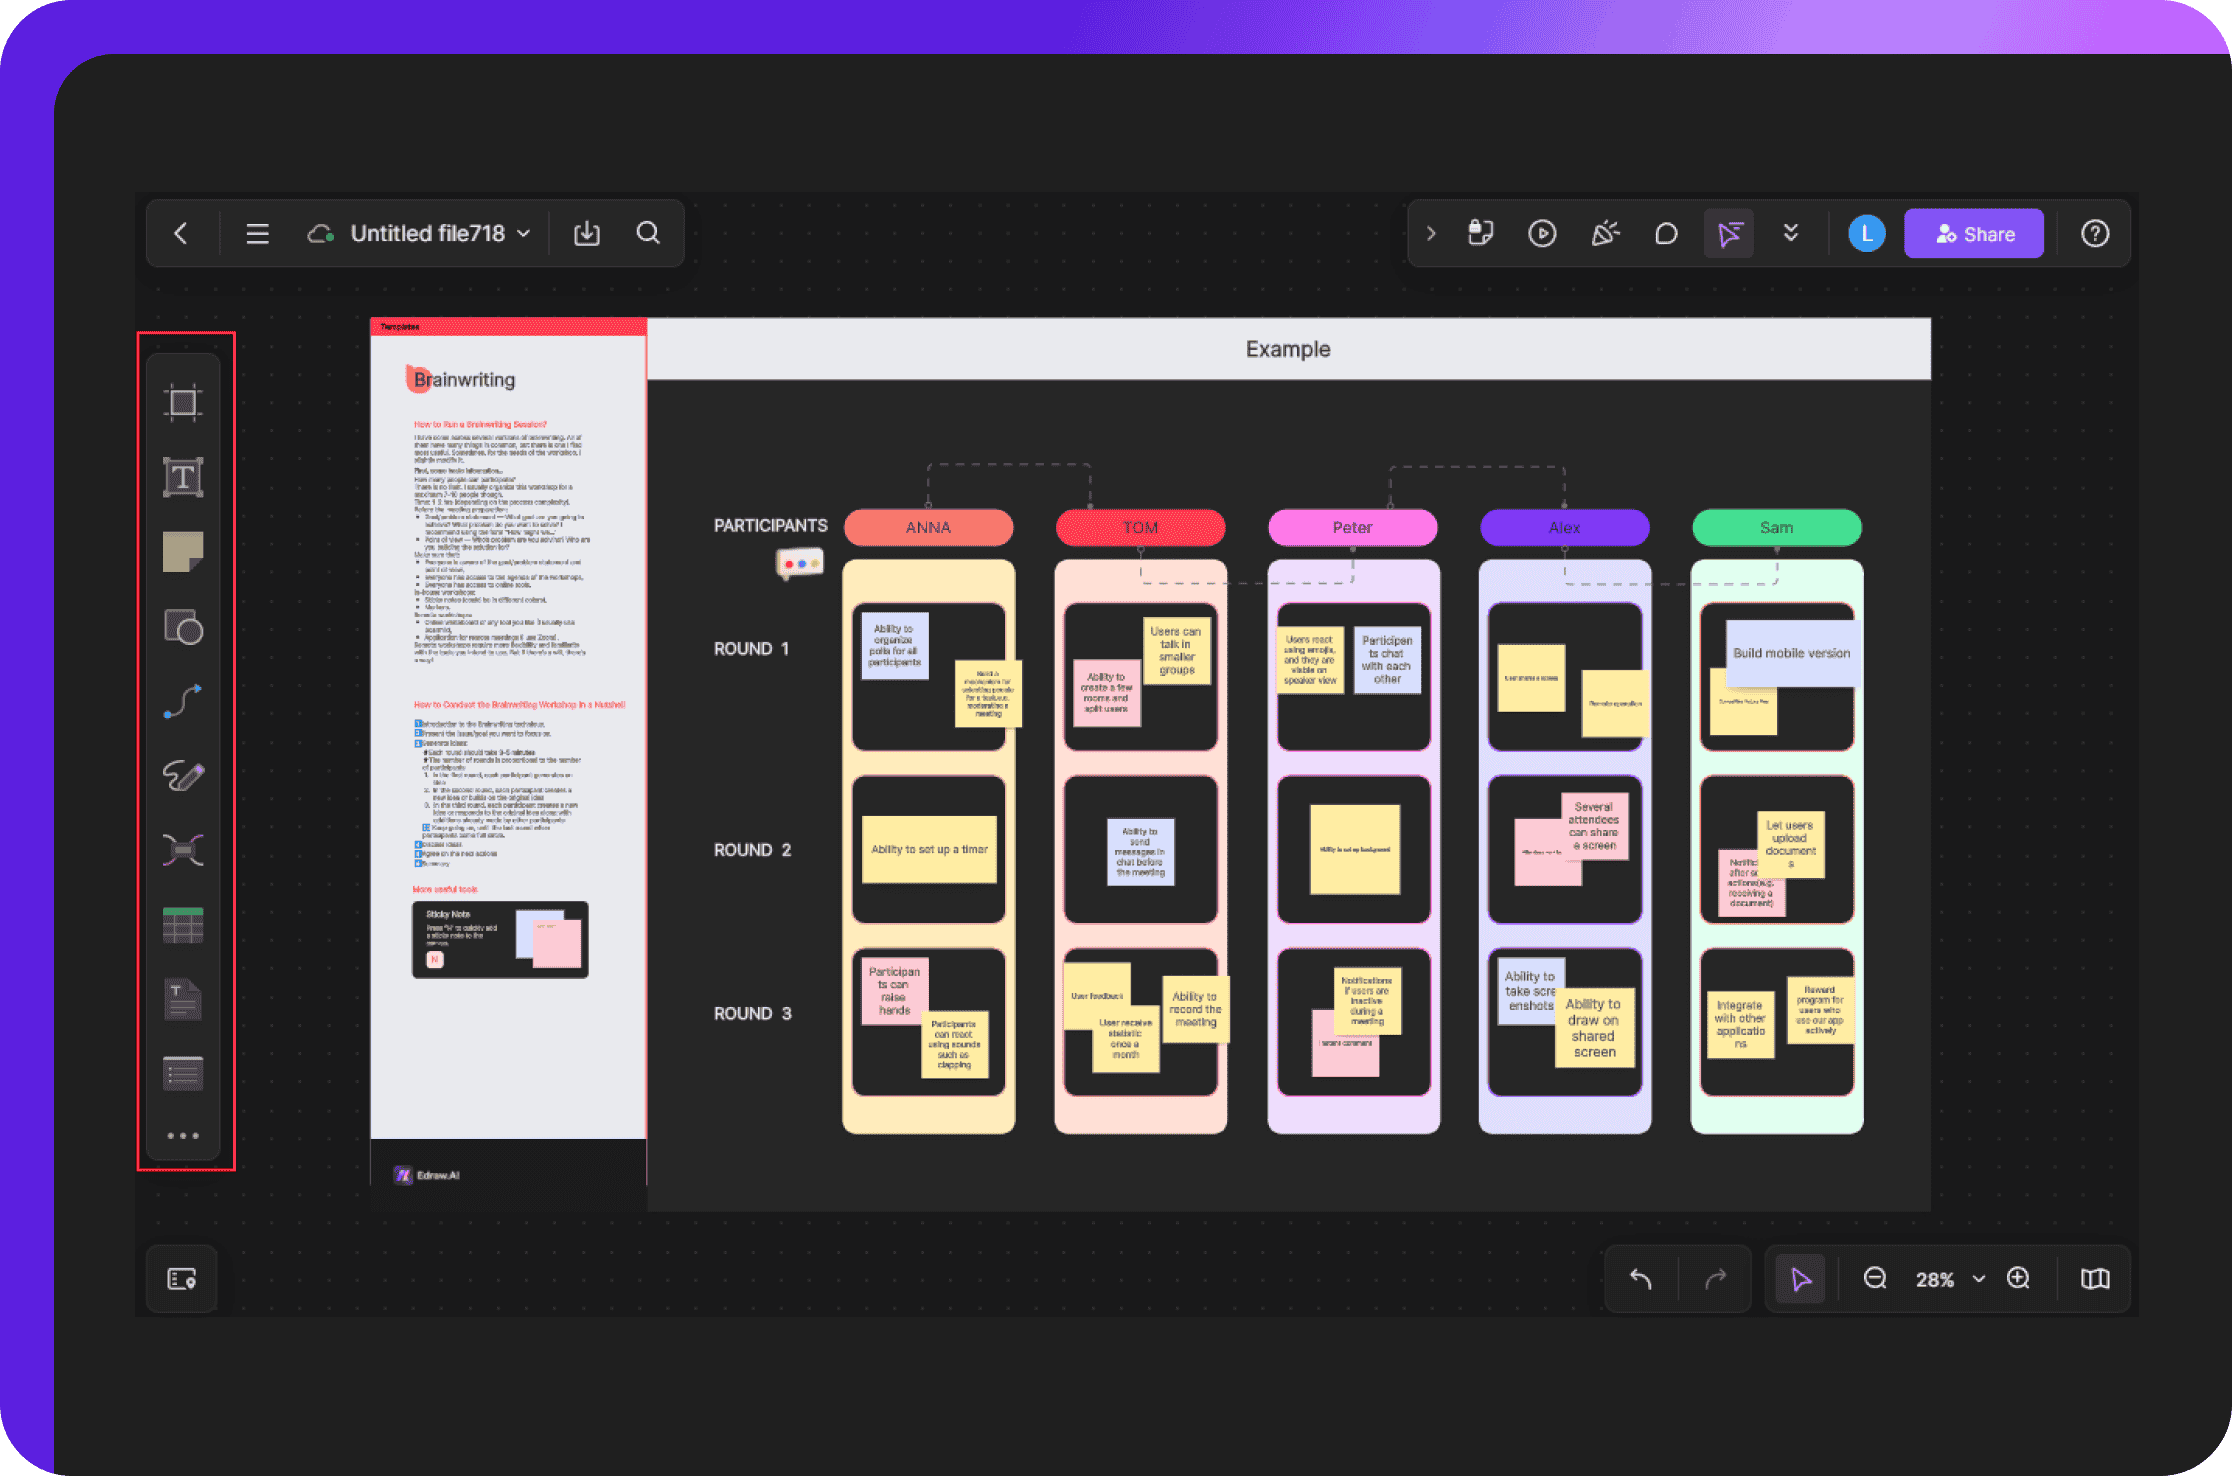Click the Share button
Screen dimensions: 2232x1476
point(1974,233)
